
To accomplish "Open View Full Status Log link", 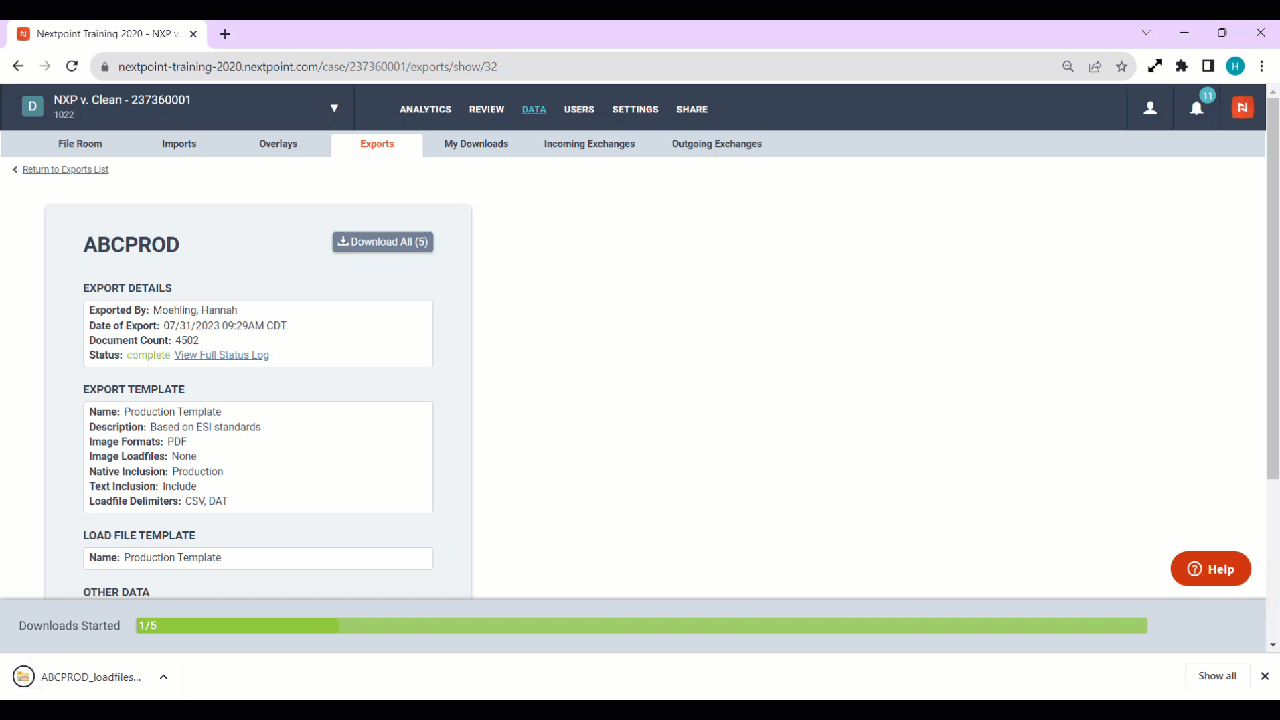I will 221,355.
